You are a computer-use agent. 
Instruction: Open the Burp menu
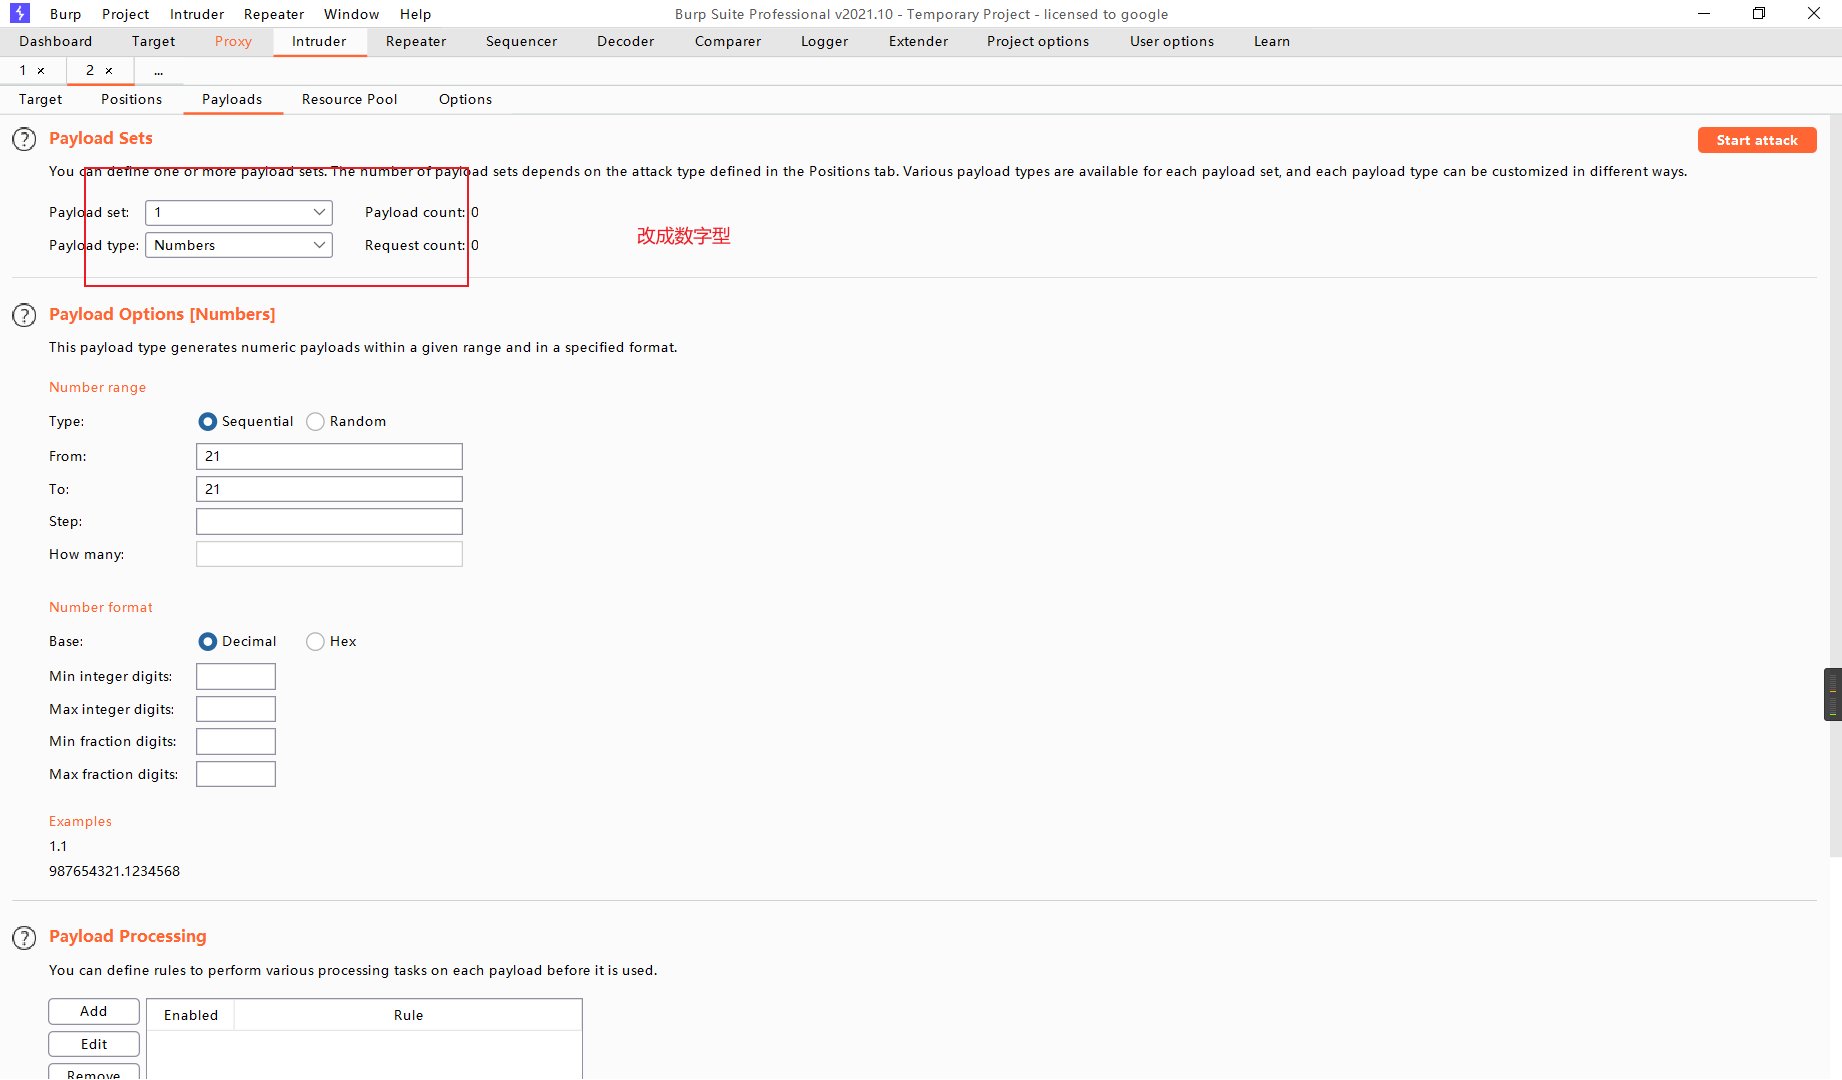click(x=65, y=14)
